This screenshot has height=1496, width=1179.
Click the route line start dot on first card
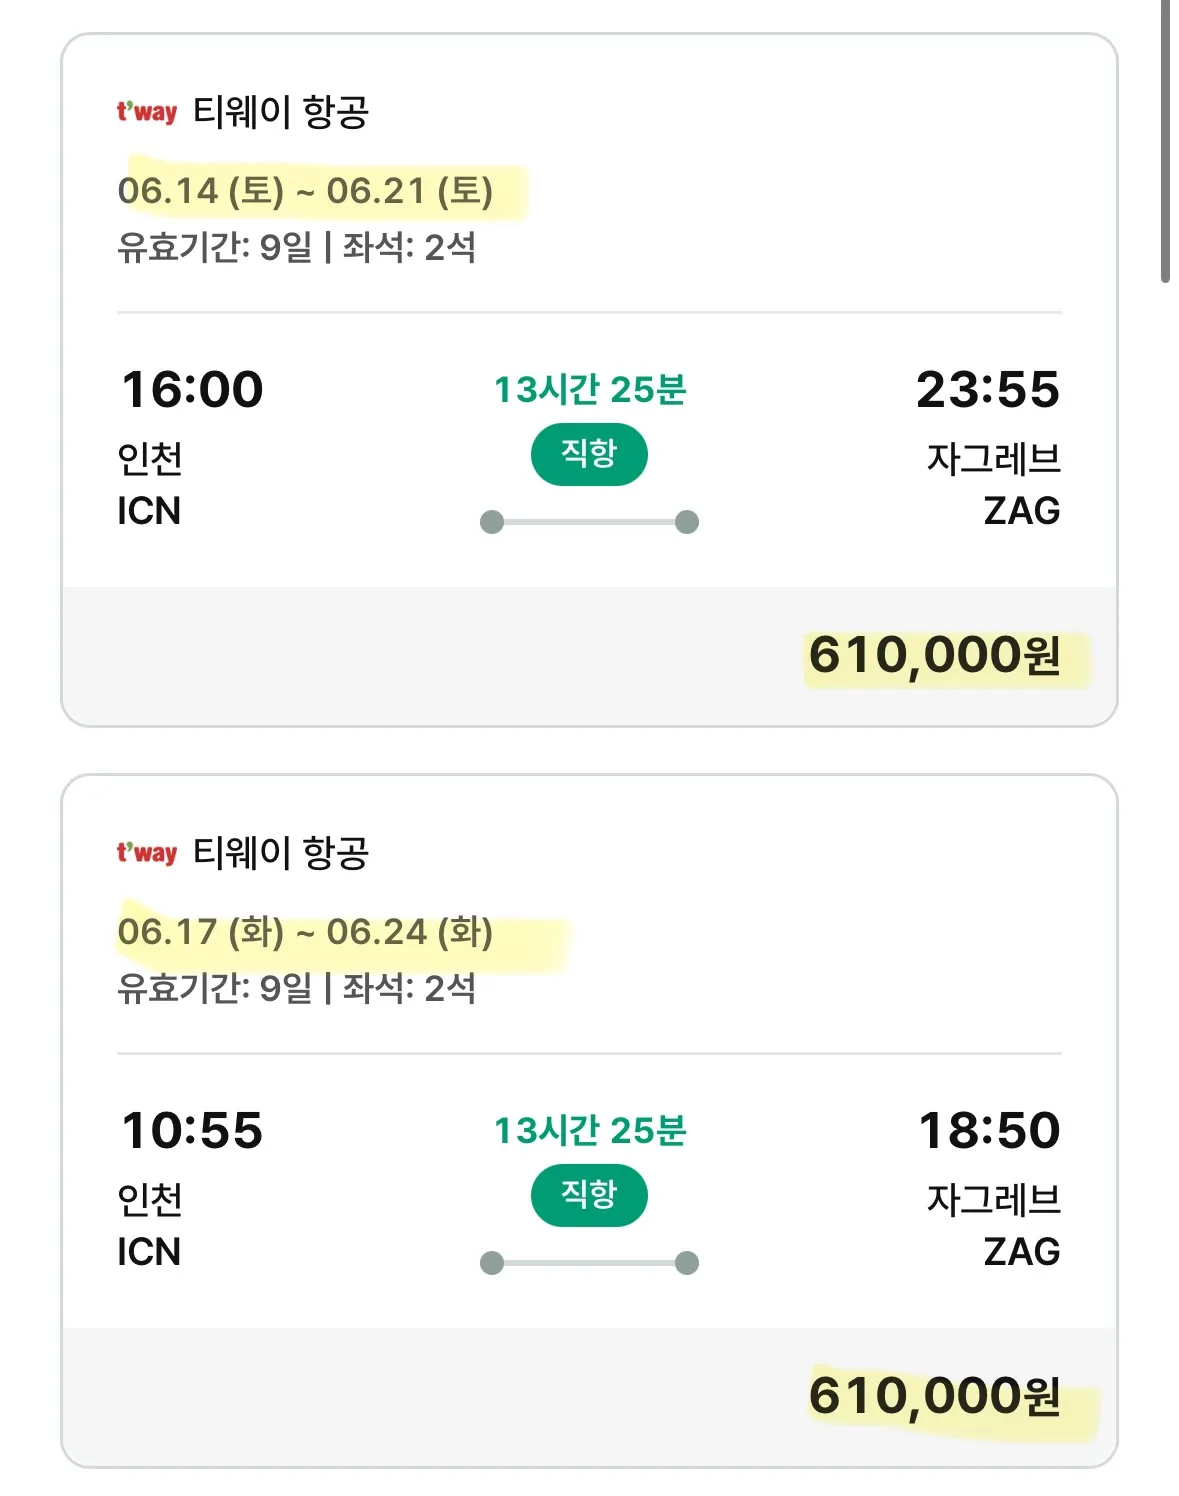[x=492, y=522]
